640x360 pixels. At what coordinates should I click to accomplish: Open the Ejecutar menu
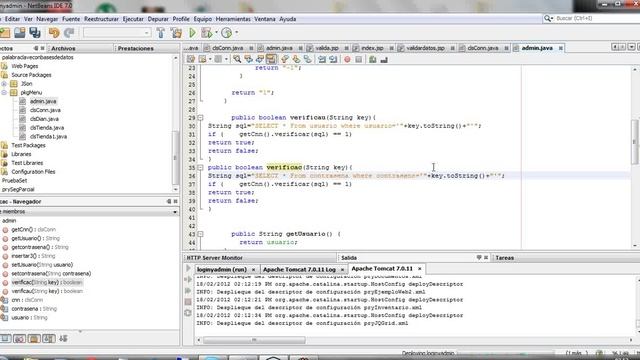(x=133, y=19)
